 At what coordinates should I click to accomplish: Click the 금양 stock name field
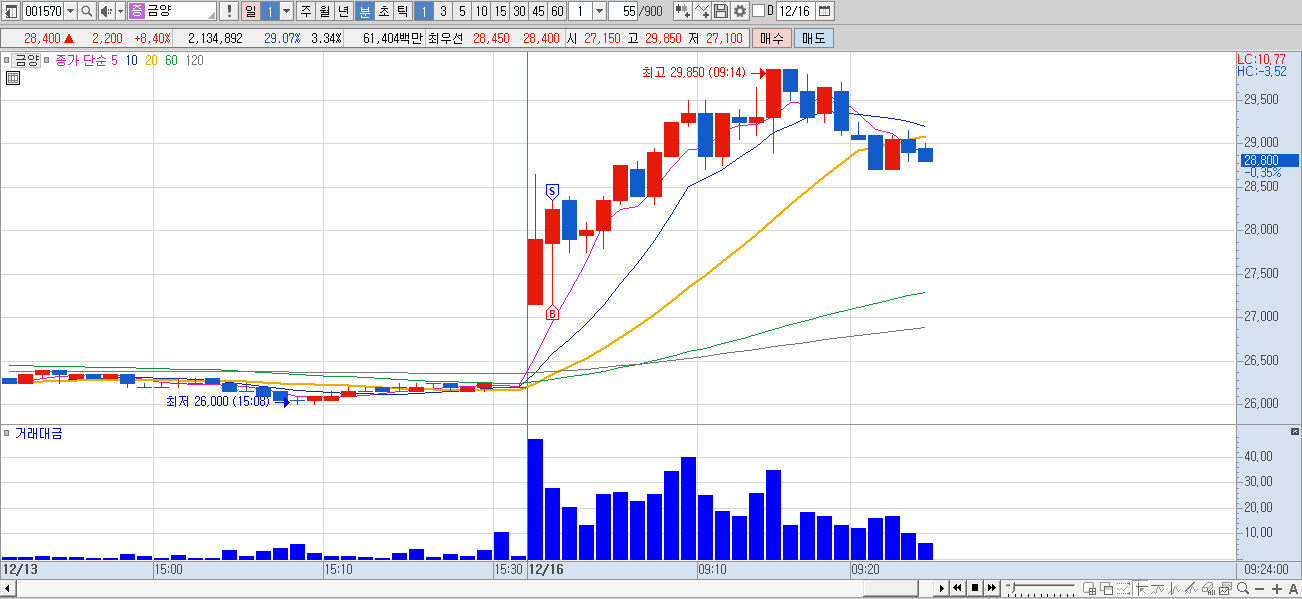click(172, 12)
